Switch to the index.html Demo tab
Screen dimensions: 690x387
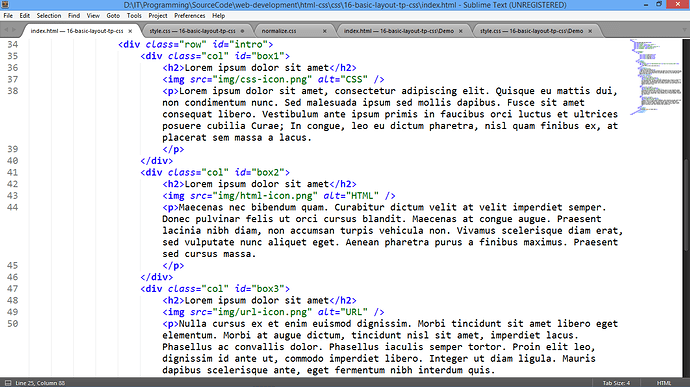click(x=399, y=31)
